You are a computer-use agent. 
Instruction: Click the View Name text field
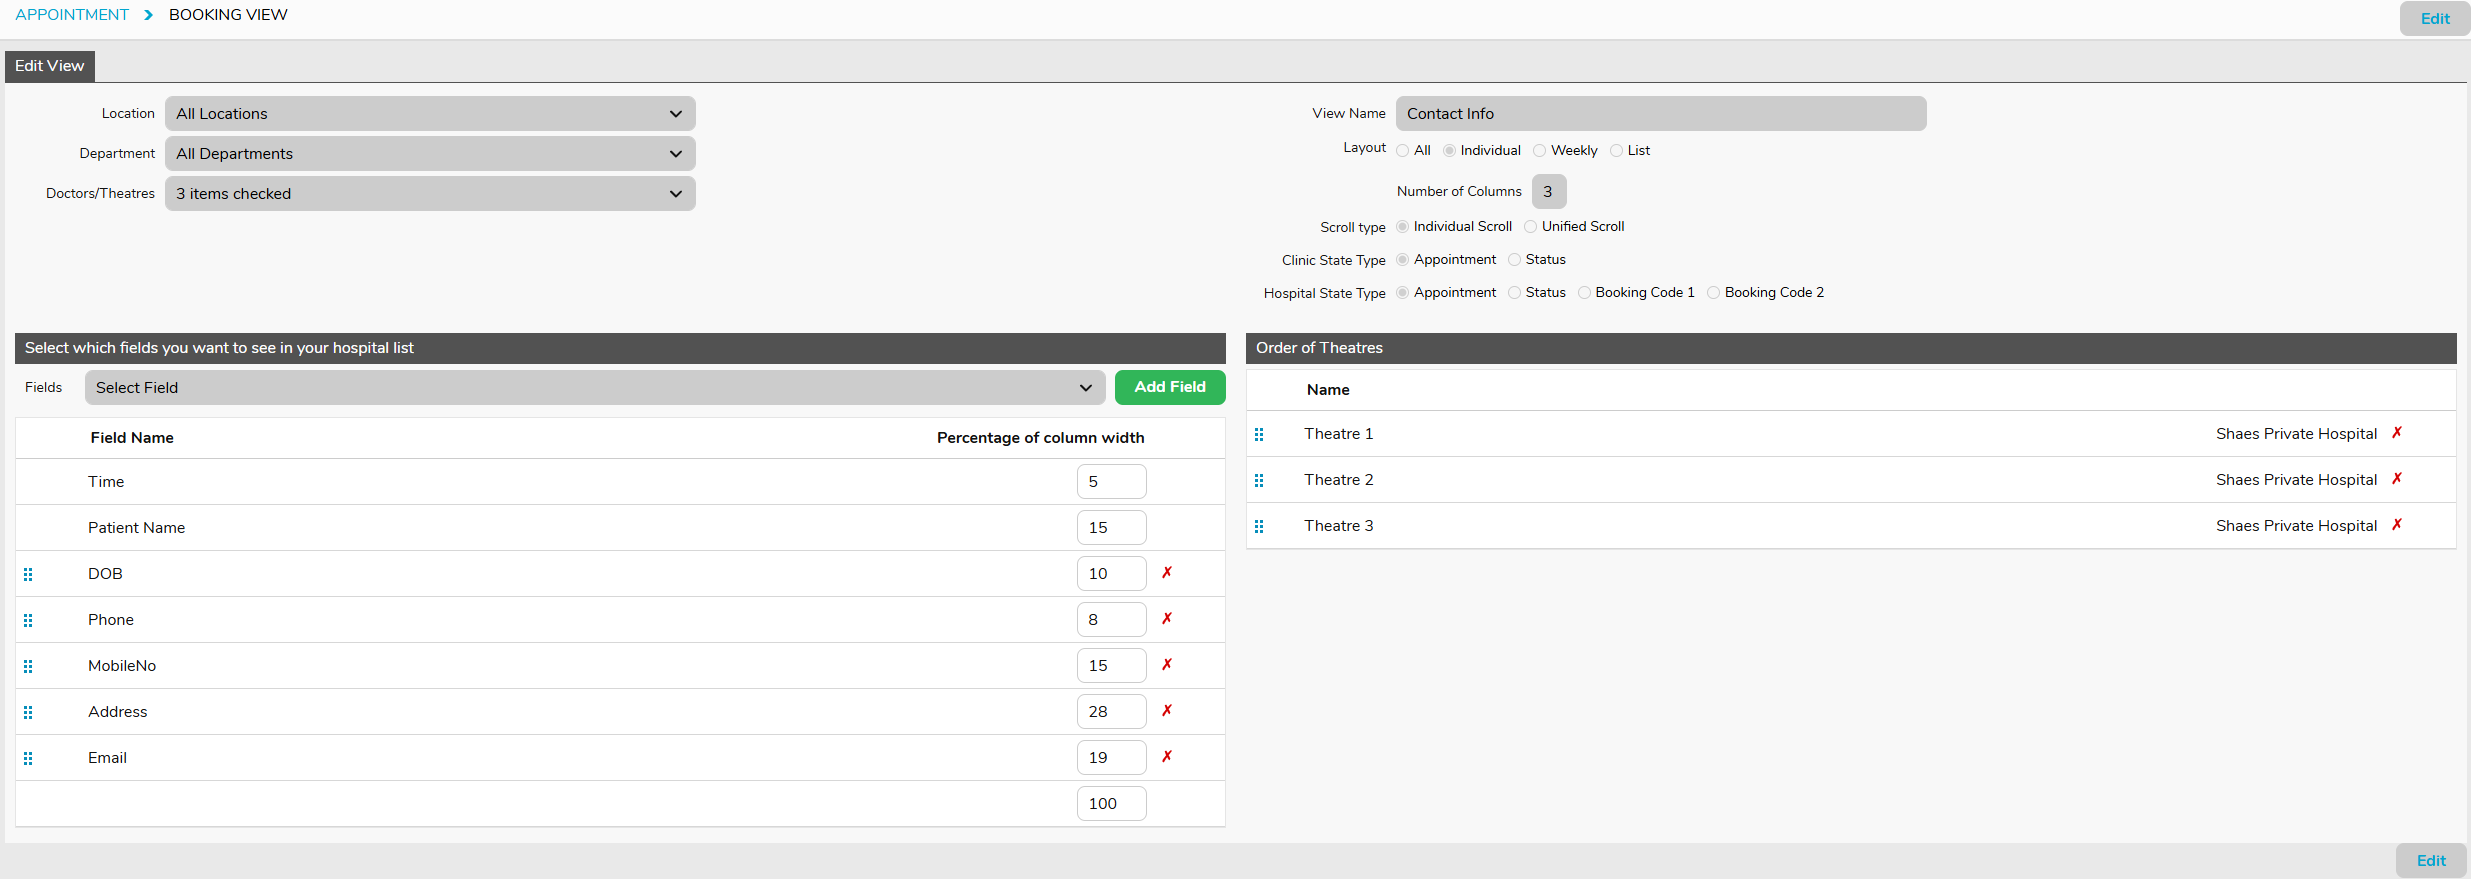(1660, 114)
